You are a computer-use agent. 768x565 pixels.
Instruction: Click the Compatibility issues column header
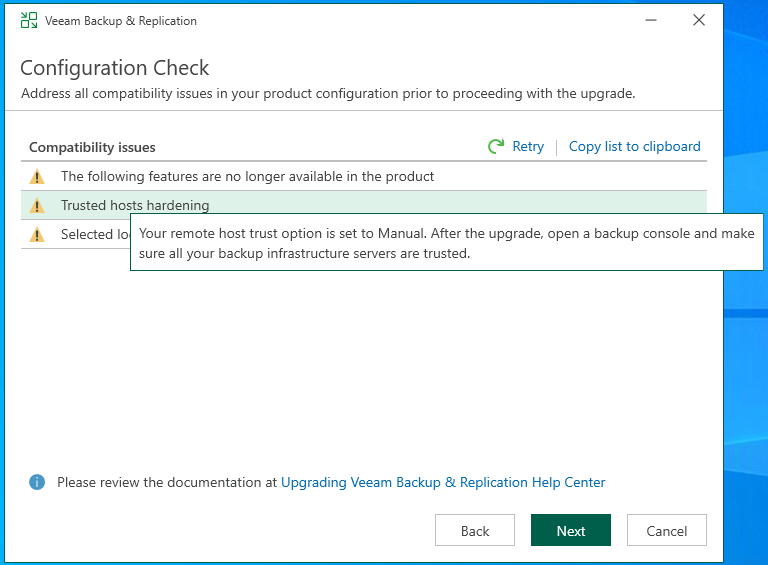(x=92, y=147)
